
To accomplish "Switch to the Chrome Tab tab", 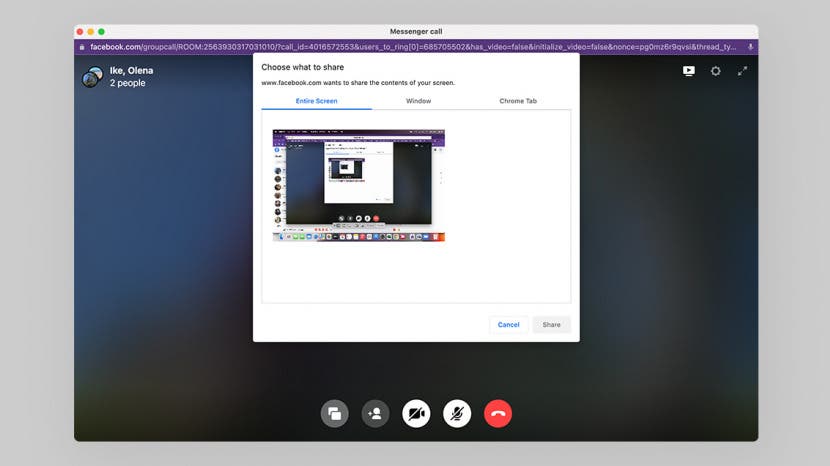I will (x=518, y=101).
